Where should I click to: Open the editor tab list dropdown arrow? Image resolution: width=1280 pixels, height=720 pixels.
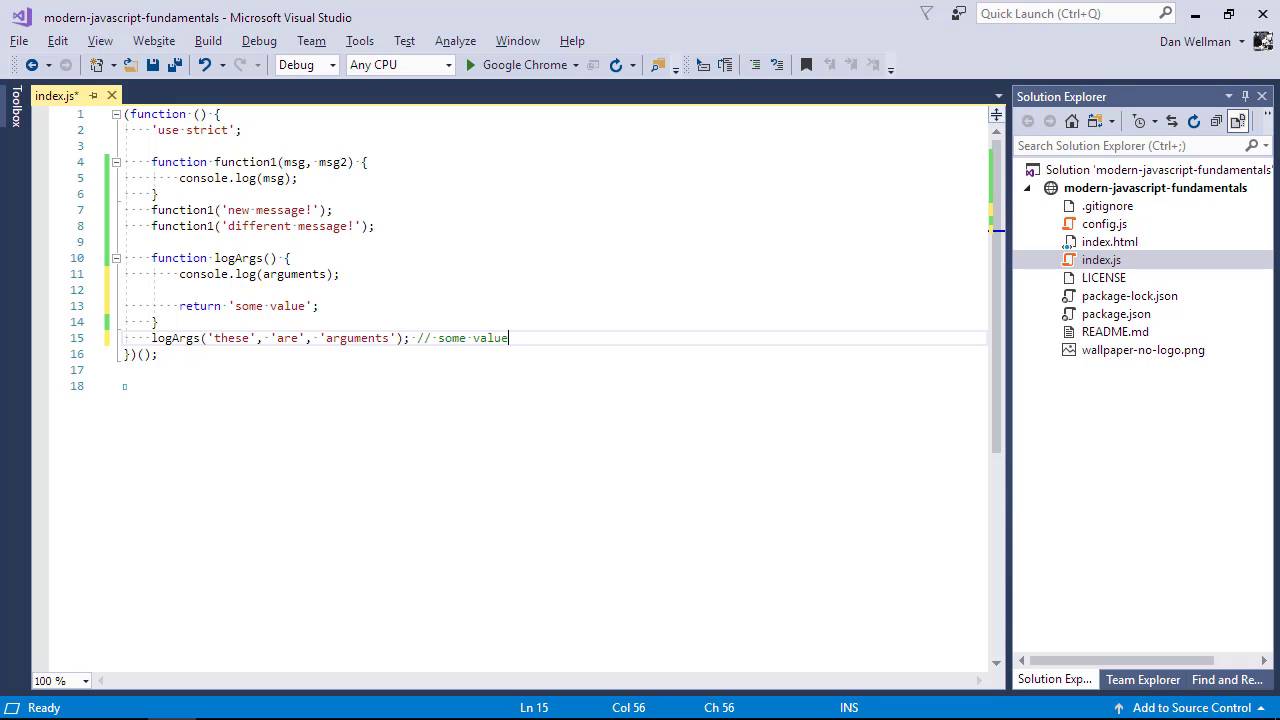click(998, 96)
